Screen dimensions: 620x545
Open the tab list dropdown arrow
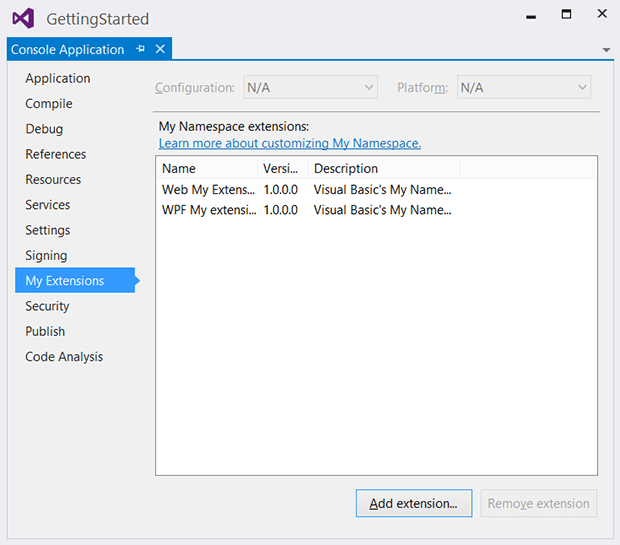[x=606, y=50]
